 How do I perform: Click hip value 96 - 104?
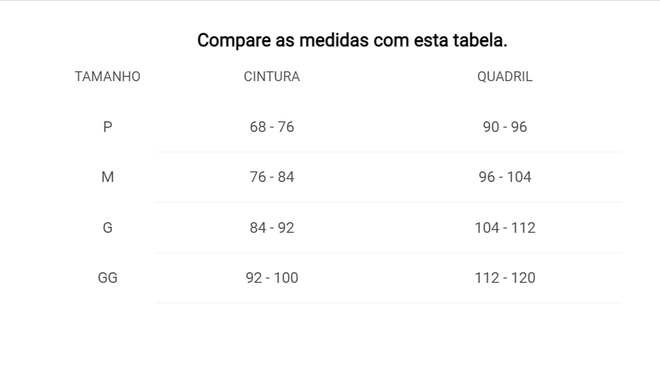(505, 177)
